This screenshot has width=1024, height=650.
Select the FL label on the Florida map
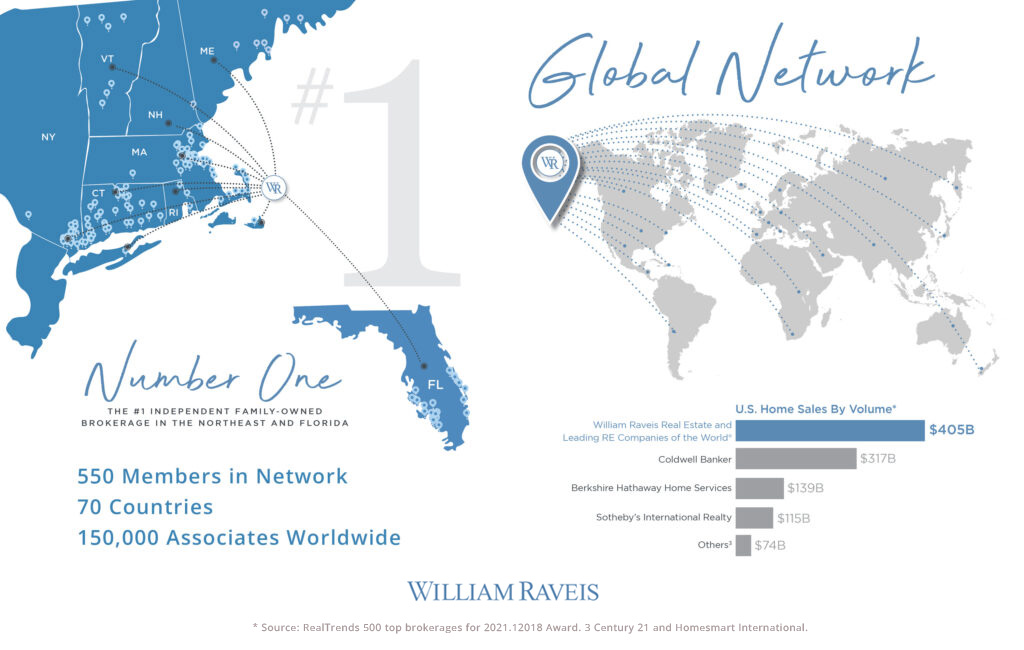(435, 385)
